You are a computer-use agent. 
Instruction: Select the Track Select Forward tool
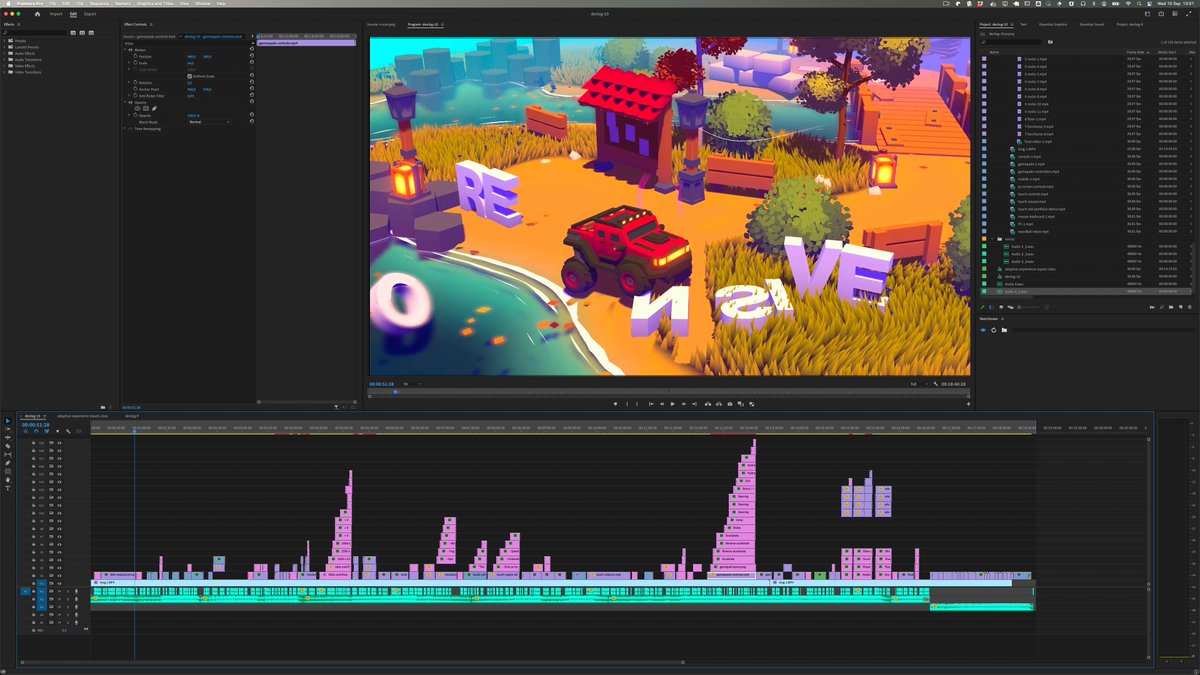[8, 429]
